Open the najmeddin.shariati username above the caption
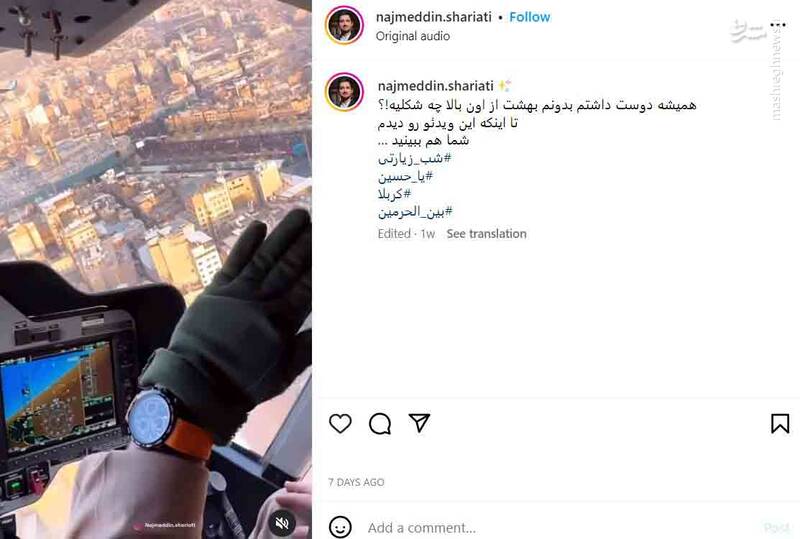This screenshot has height=539, width=800. [x=436, y=86]
